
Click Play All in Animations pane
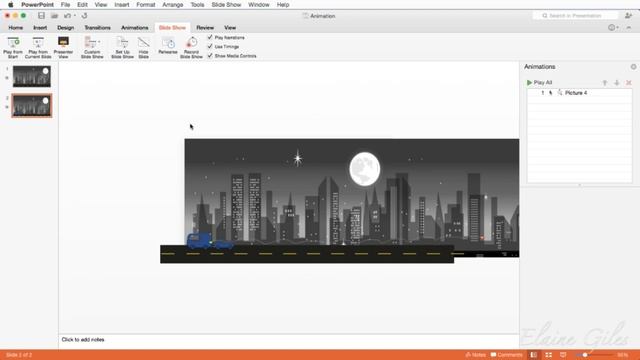(539, 82)
